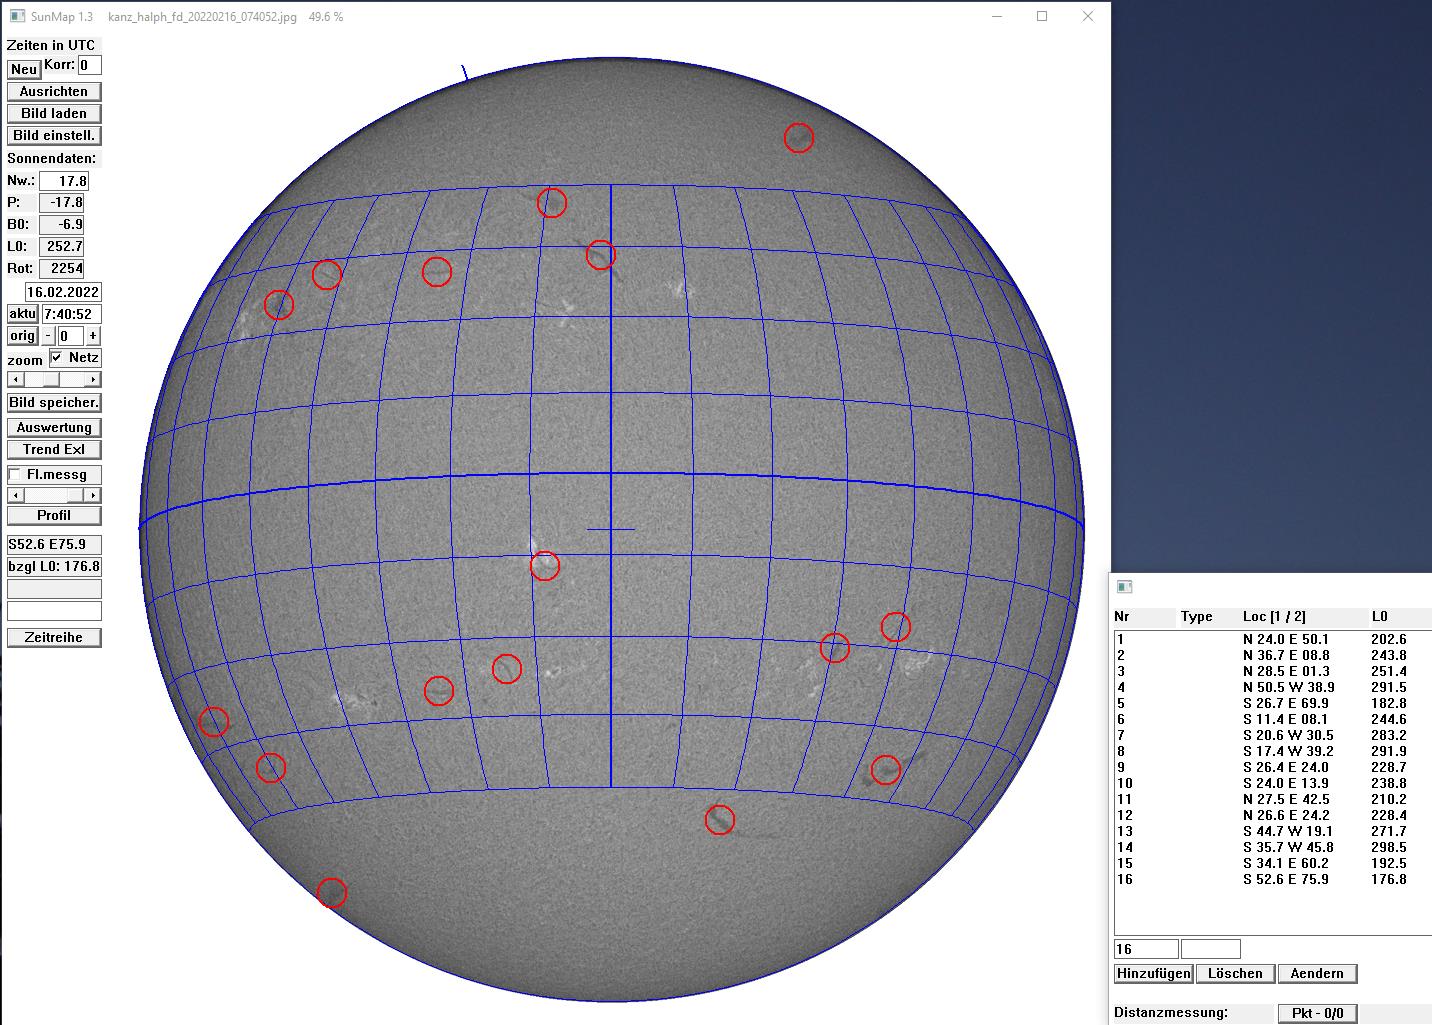This screenshot has width=1432, height=1025.
Task: Click the Löschen button
Action: point(1235,973)
